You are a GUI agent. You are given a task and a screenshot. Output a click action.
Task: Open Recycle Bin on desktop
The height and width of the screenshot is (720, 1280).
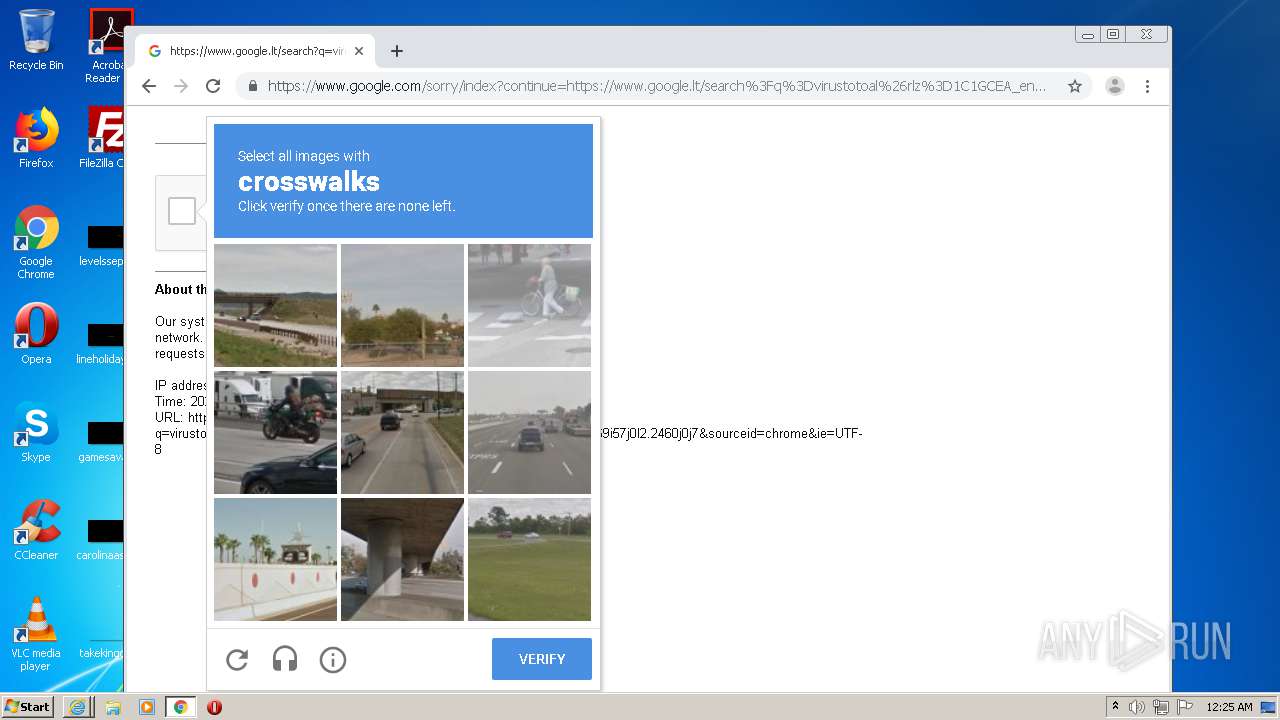click(x=36, y=40)
